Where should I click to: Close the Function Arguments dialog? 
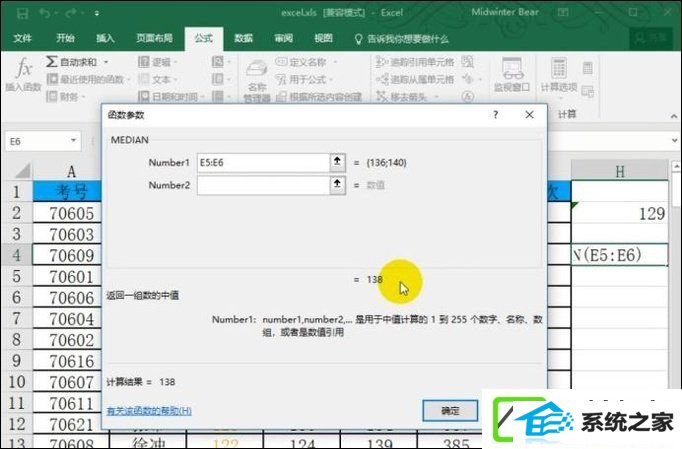pos(529,115)
